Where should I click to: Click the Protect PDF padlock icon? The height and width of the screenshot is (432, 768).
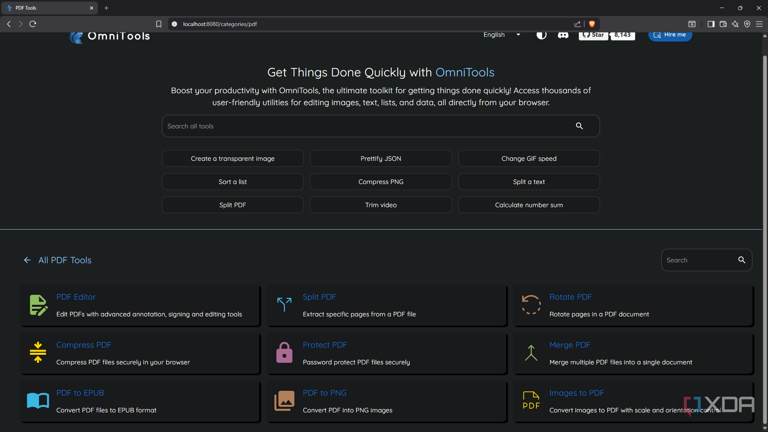pyautogui.click(x=284, y=353)
